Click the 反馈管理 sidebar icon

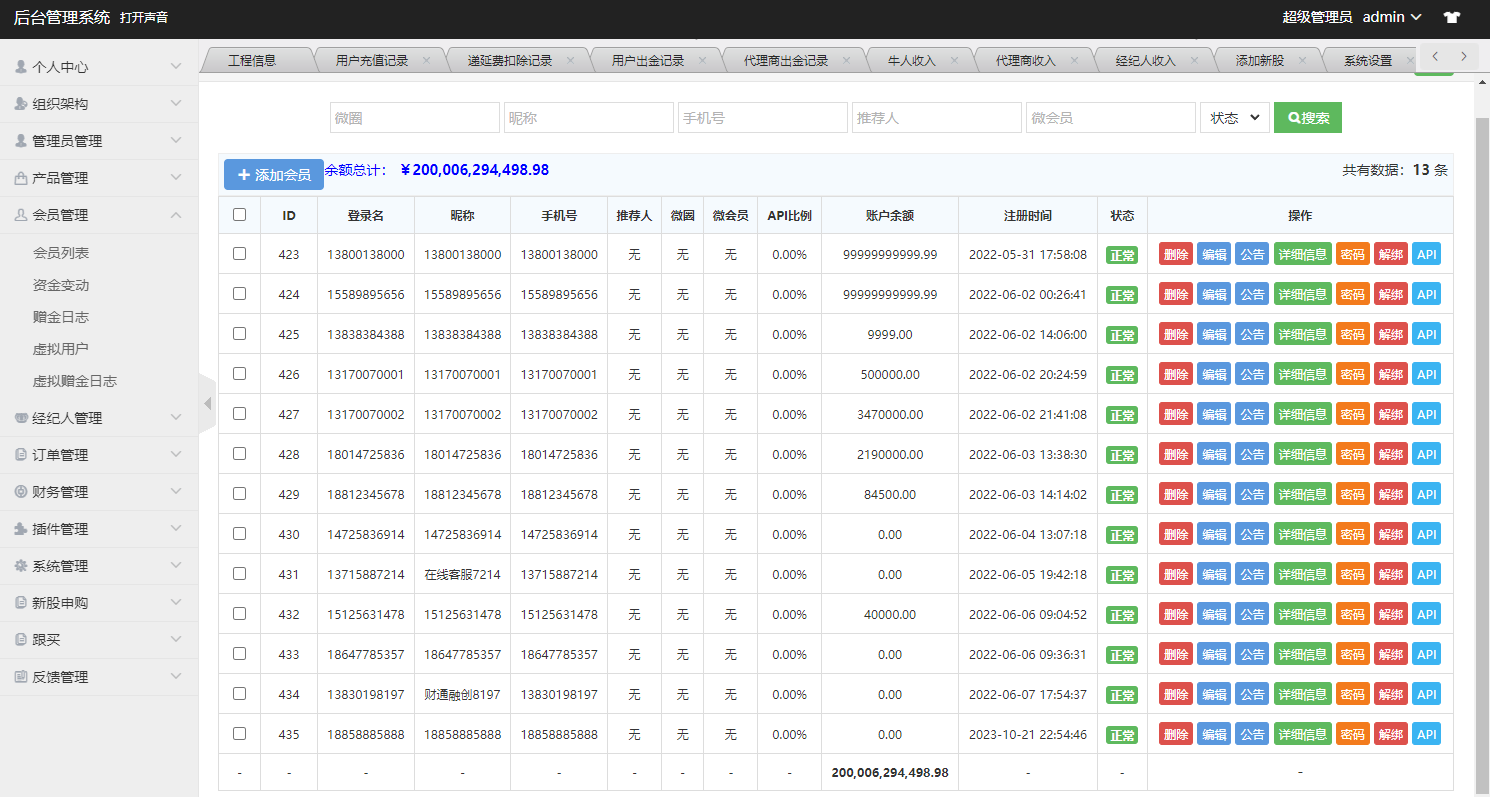click(21, 677)
